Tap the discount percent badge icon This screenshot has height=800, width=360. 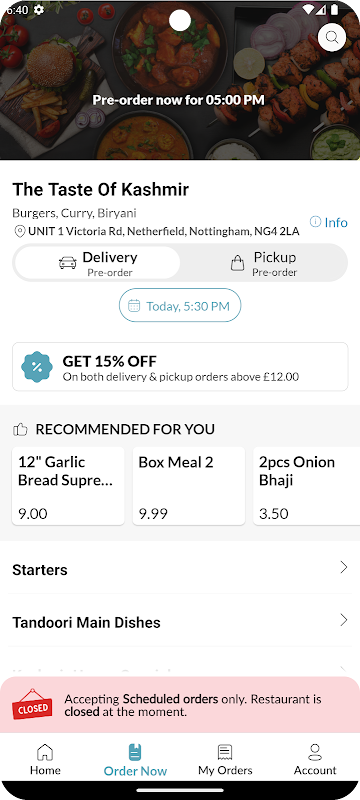point(37,366)
